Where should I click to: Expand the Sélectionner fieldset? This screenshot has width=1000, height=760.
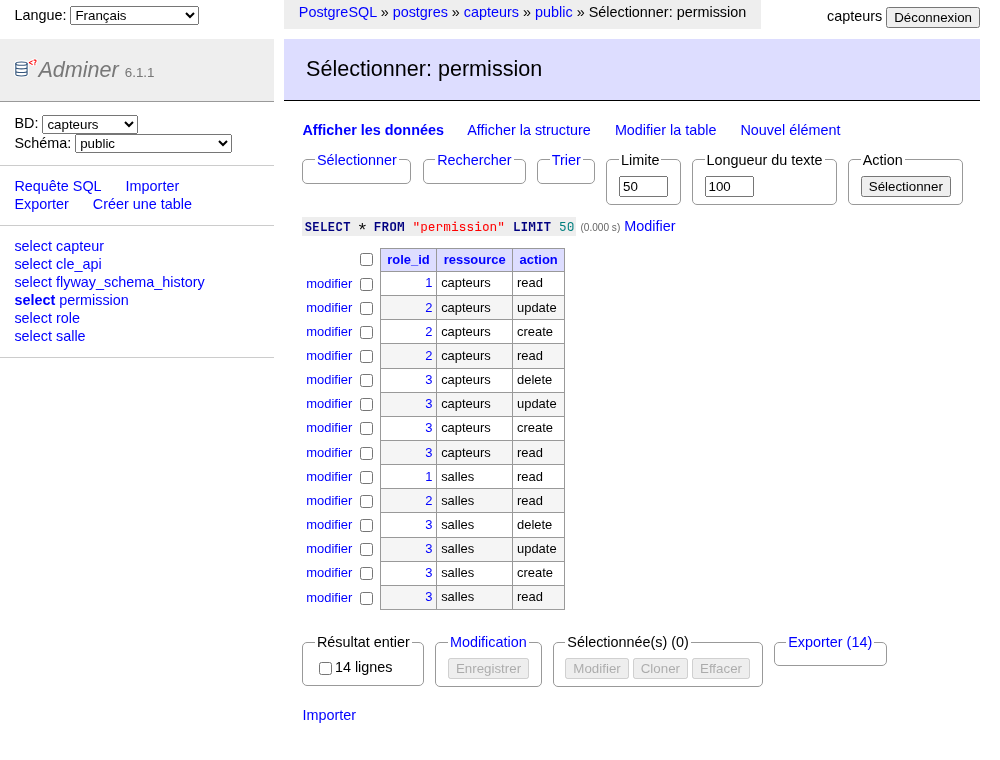click(x=357, y=160)
